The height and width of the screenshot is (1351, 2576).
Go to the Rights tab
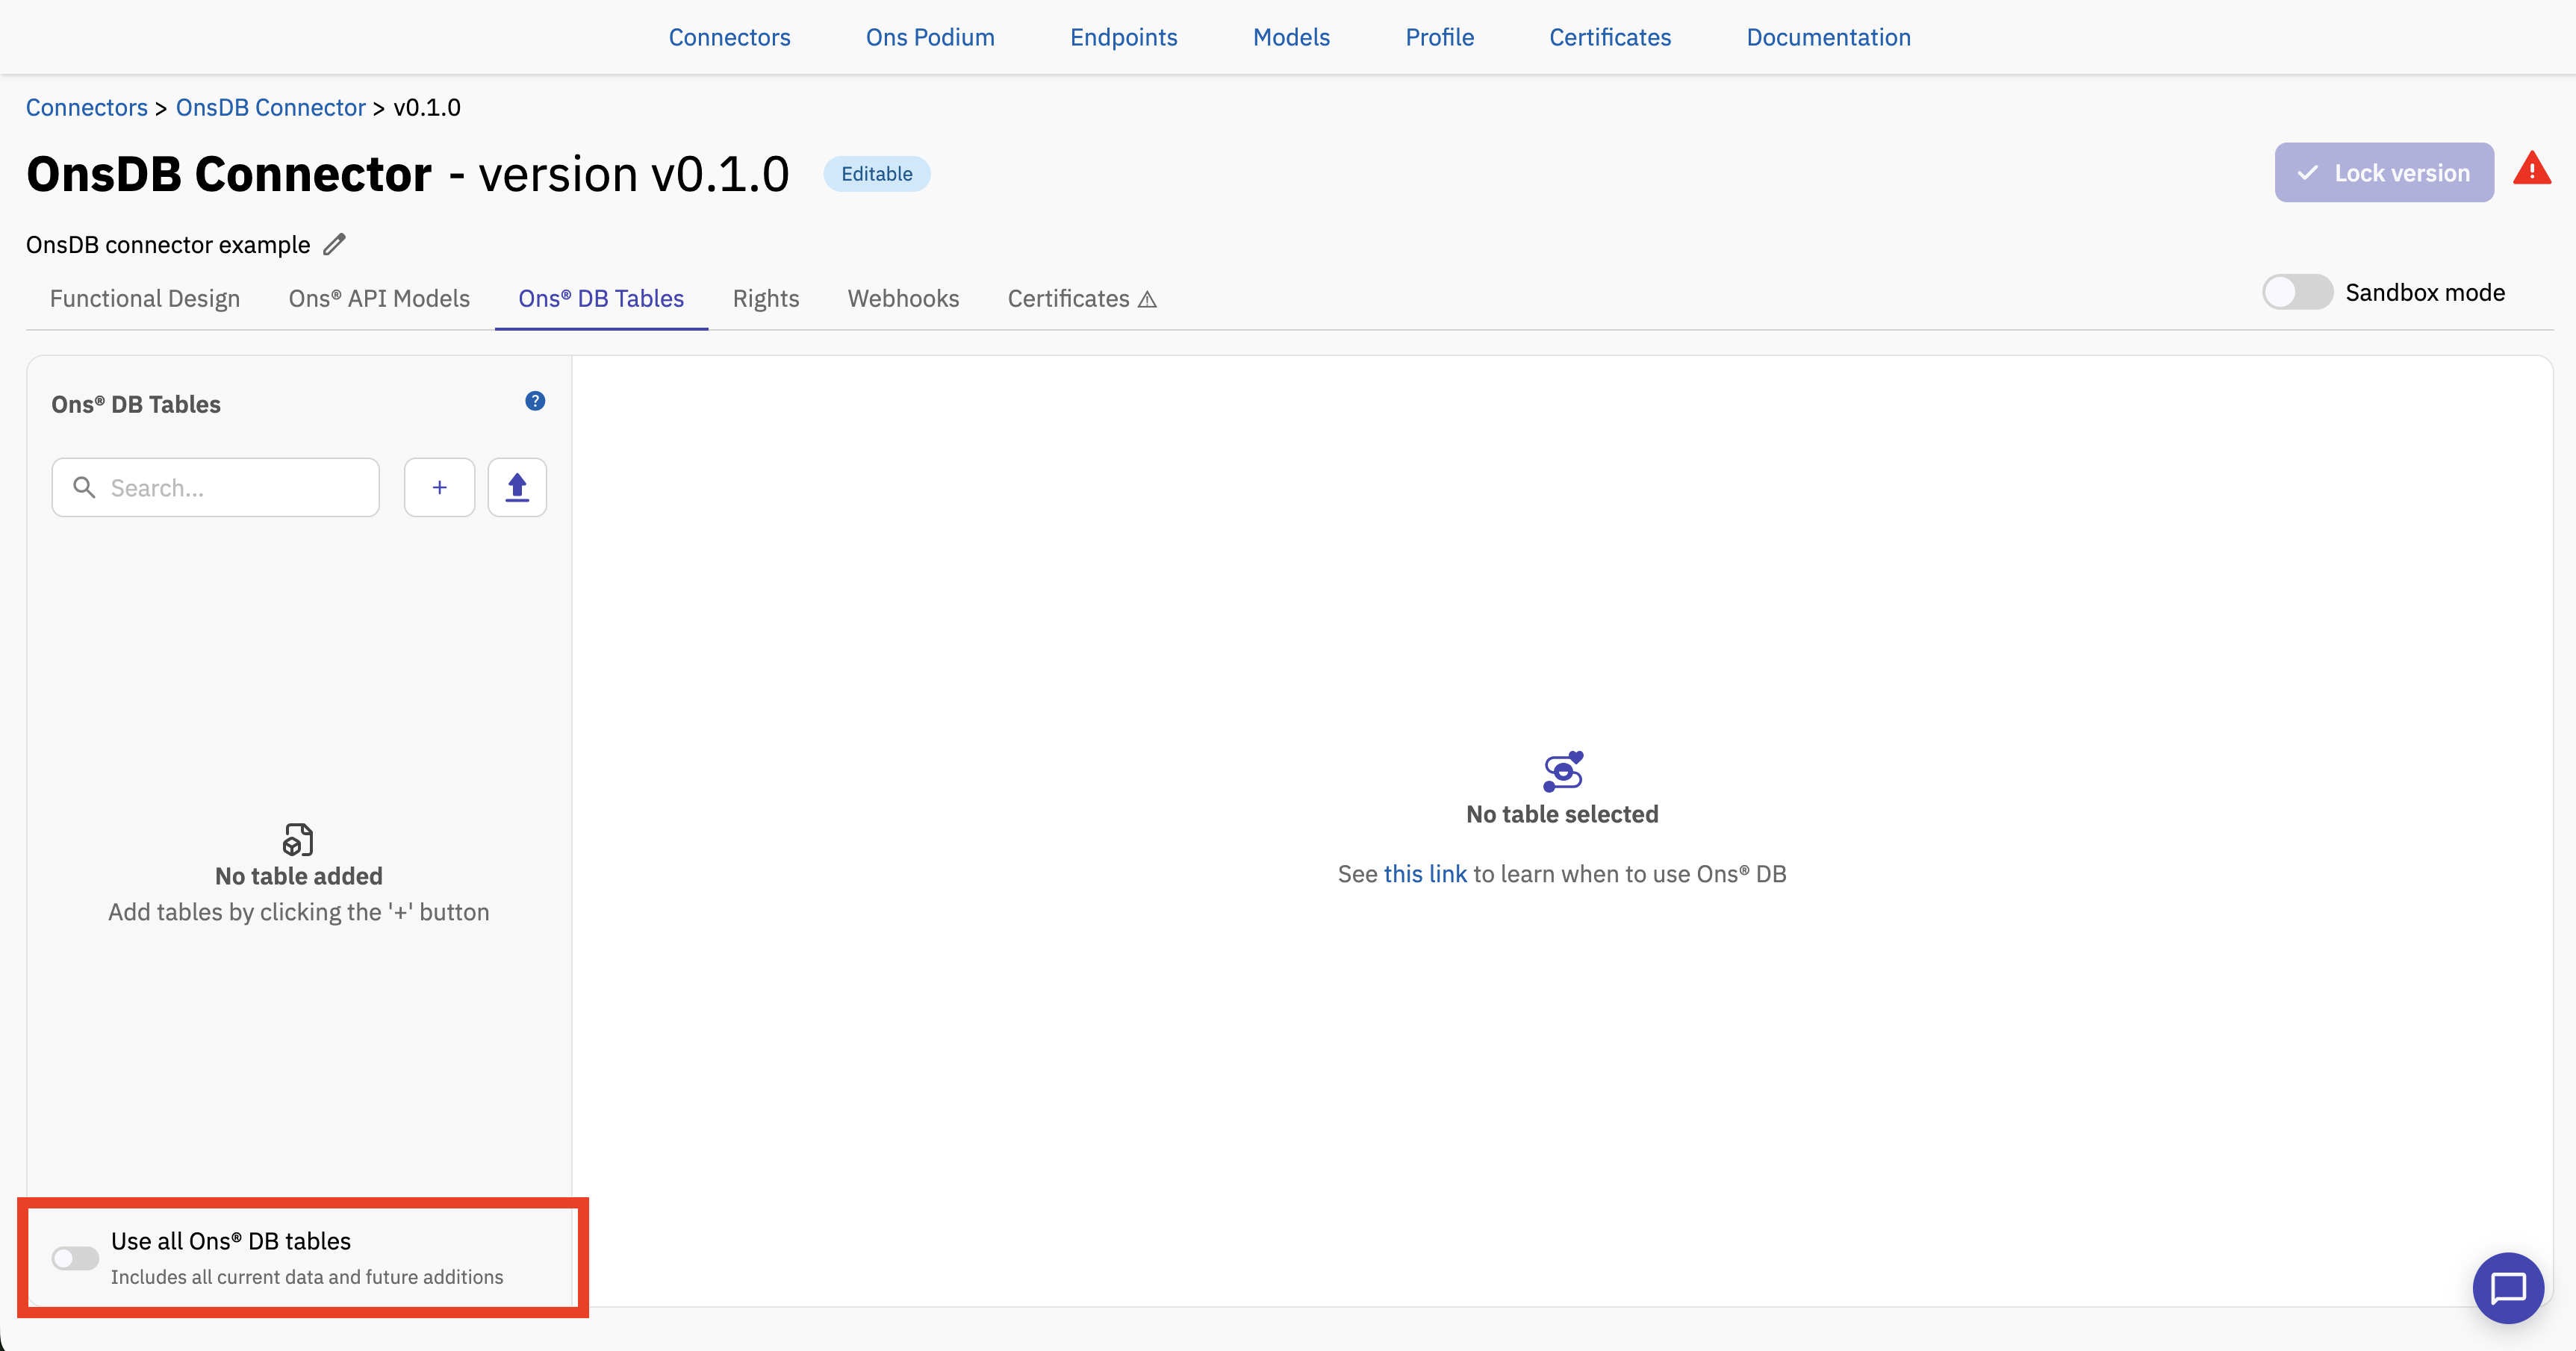click(x=766, y=298)
